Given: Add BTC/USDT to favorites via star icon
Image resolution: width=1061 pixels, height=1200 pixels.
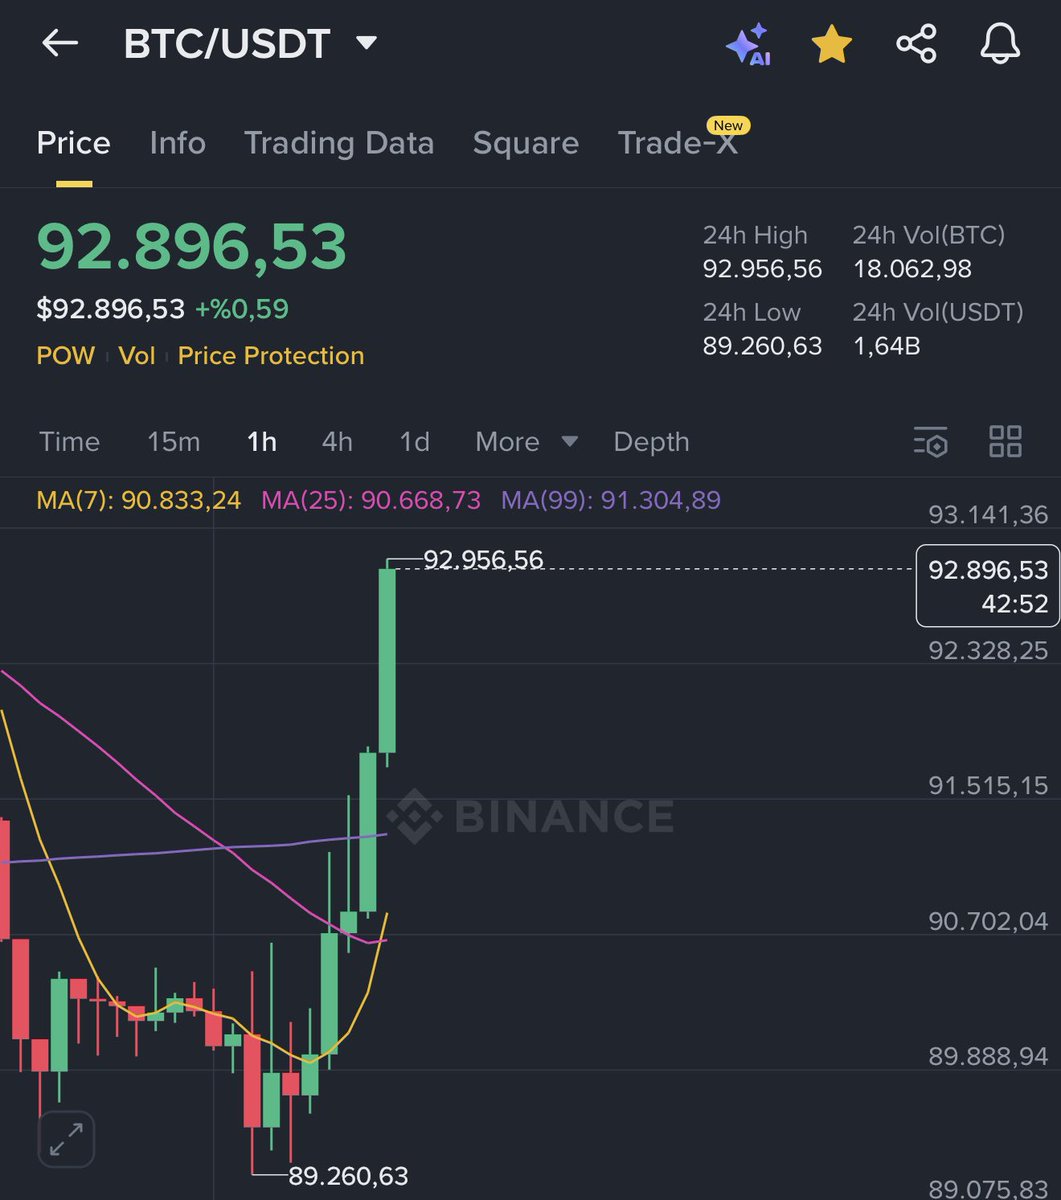Looking at the screenshot, I should (x=831, y=44).
